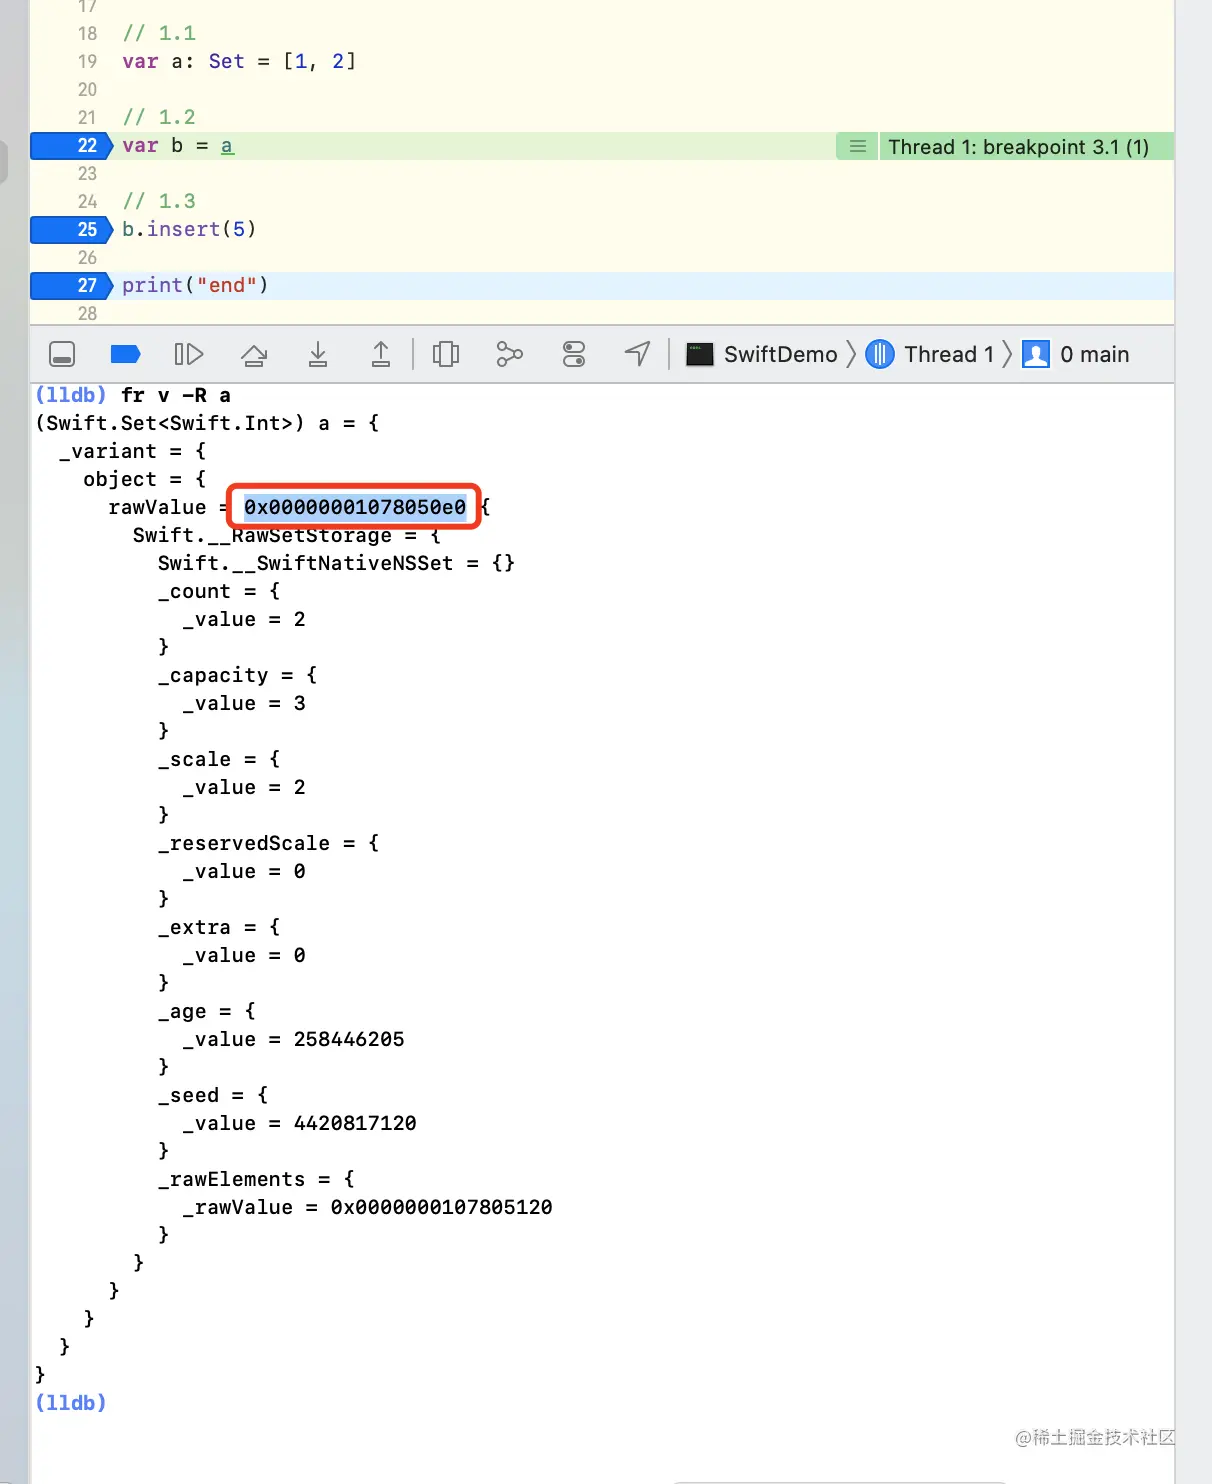The height and width of the screenshot is (1484, 1212).
Task: Click the _rawElements = { line
Action: 256,1179
